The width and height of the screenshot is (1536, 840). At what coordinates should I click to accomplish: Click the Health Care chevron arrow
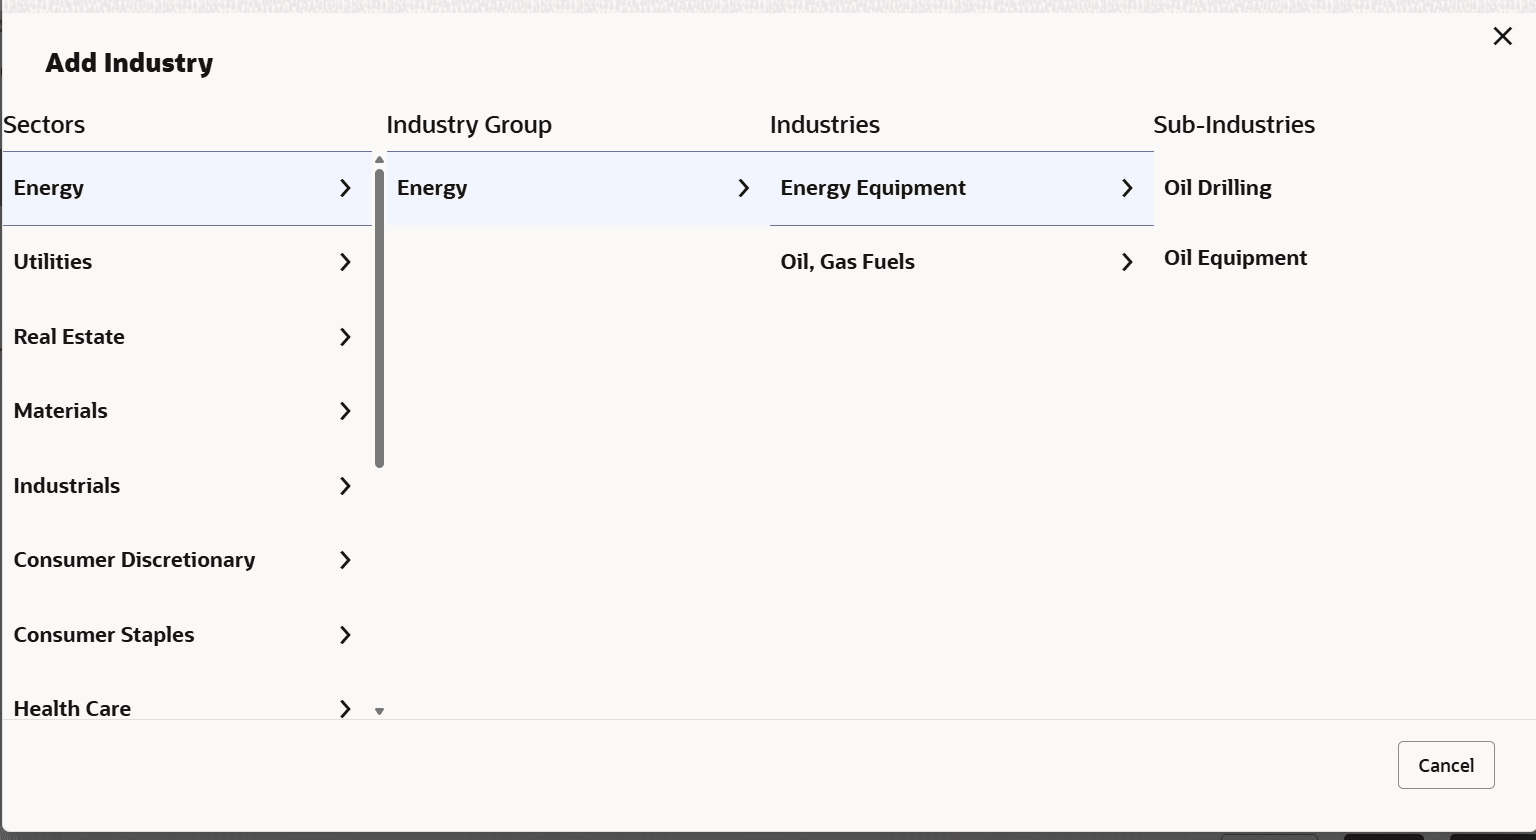point(345,708)
